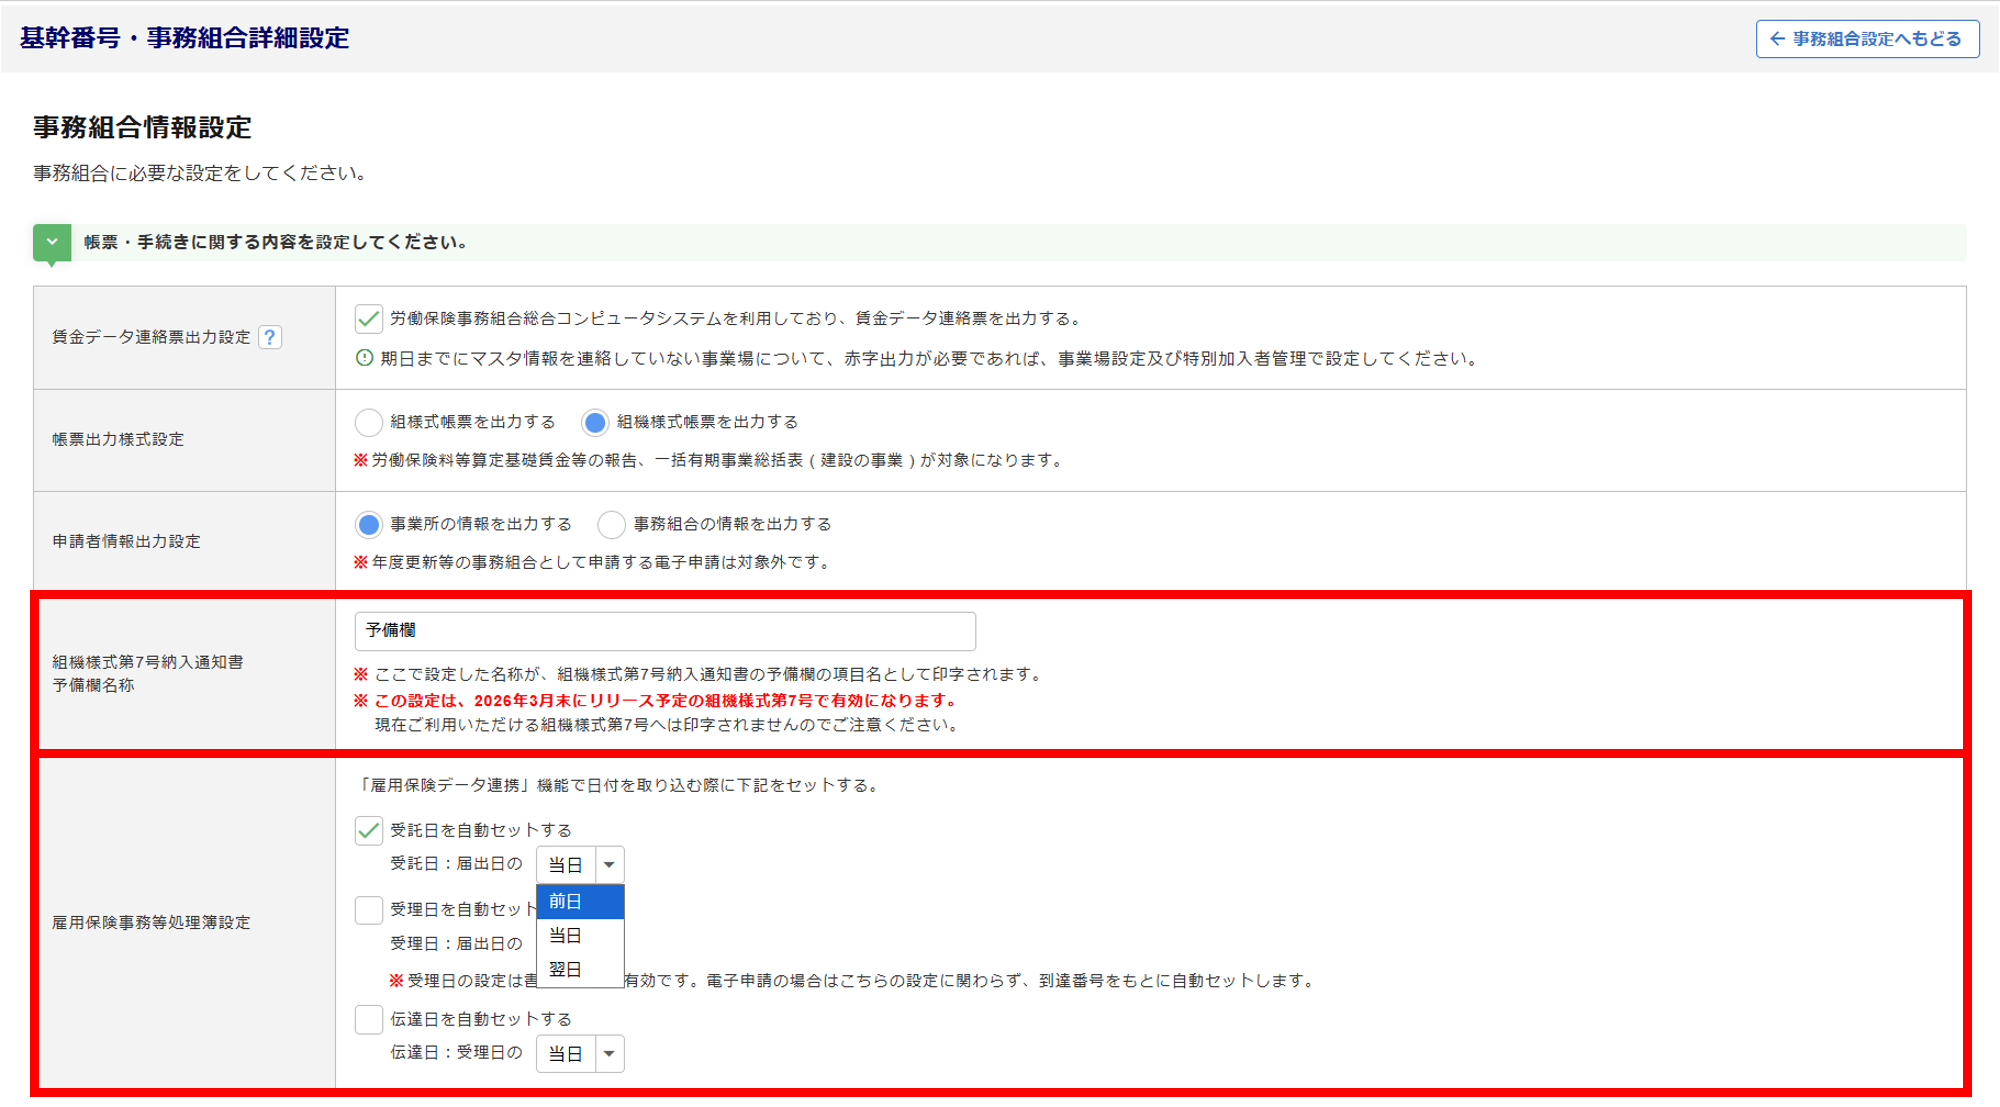
Task: Choose 事務組合の情報を出力する radio option
Action: click(x=611, y=524)
